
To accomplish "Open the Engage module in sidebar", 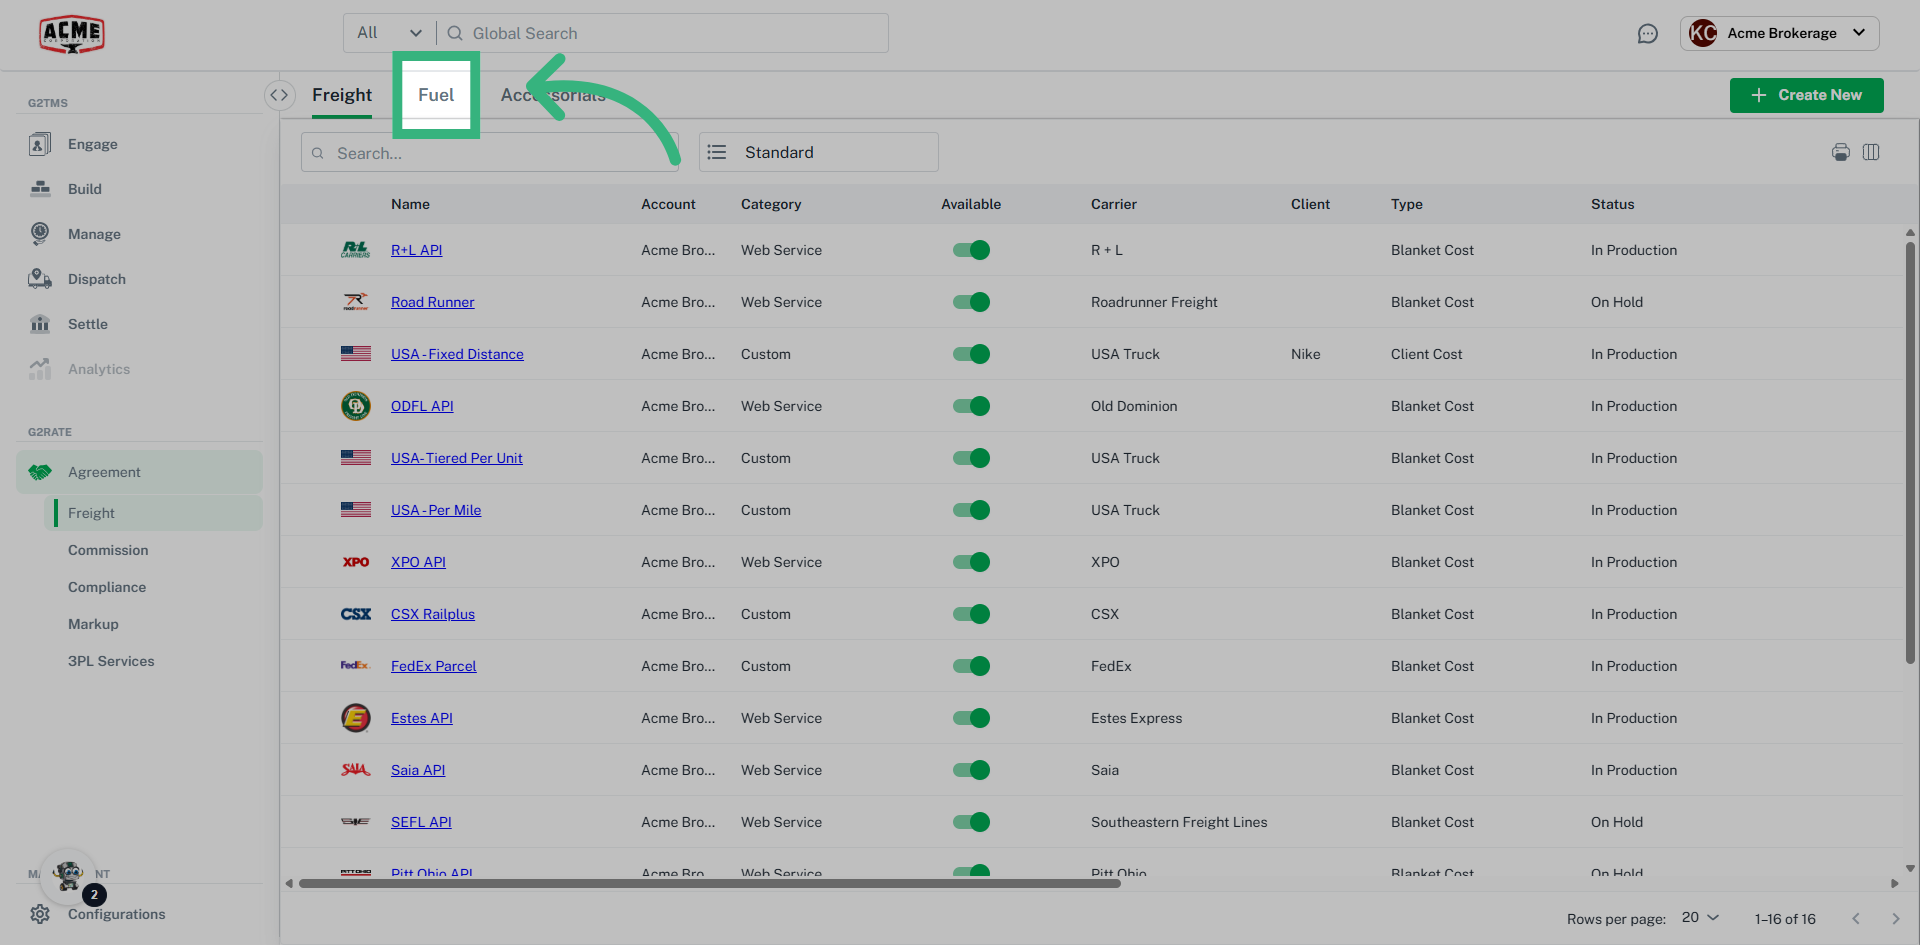I will 40,144.
